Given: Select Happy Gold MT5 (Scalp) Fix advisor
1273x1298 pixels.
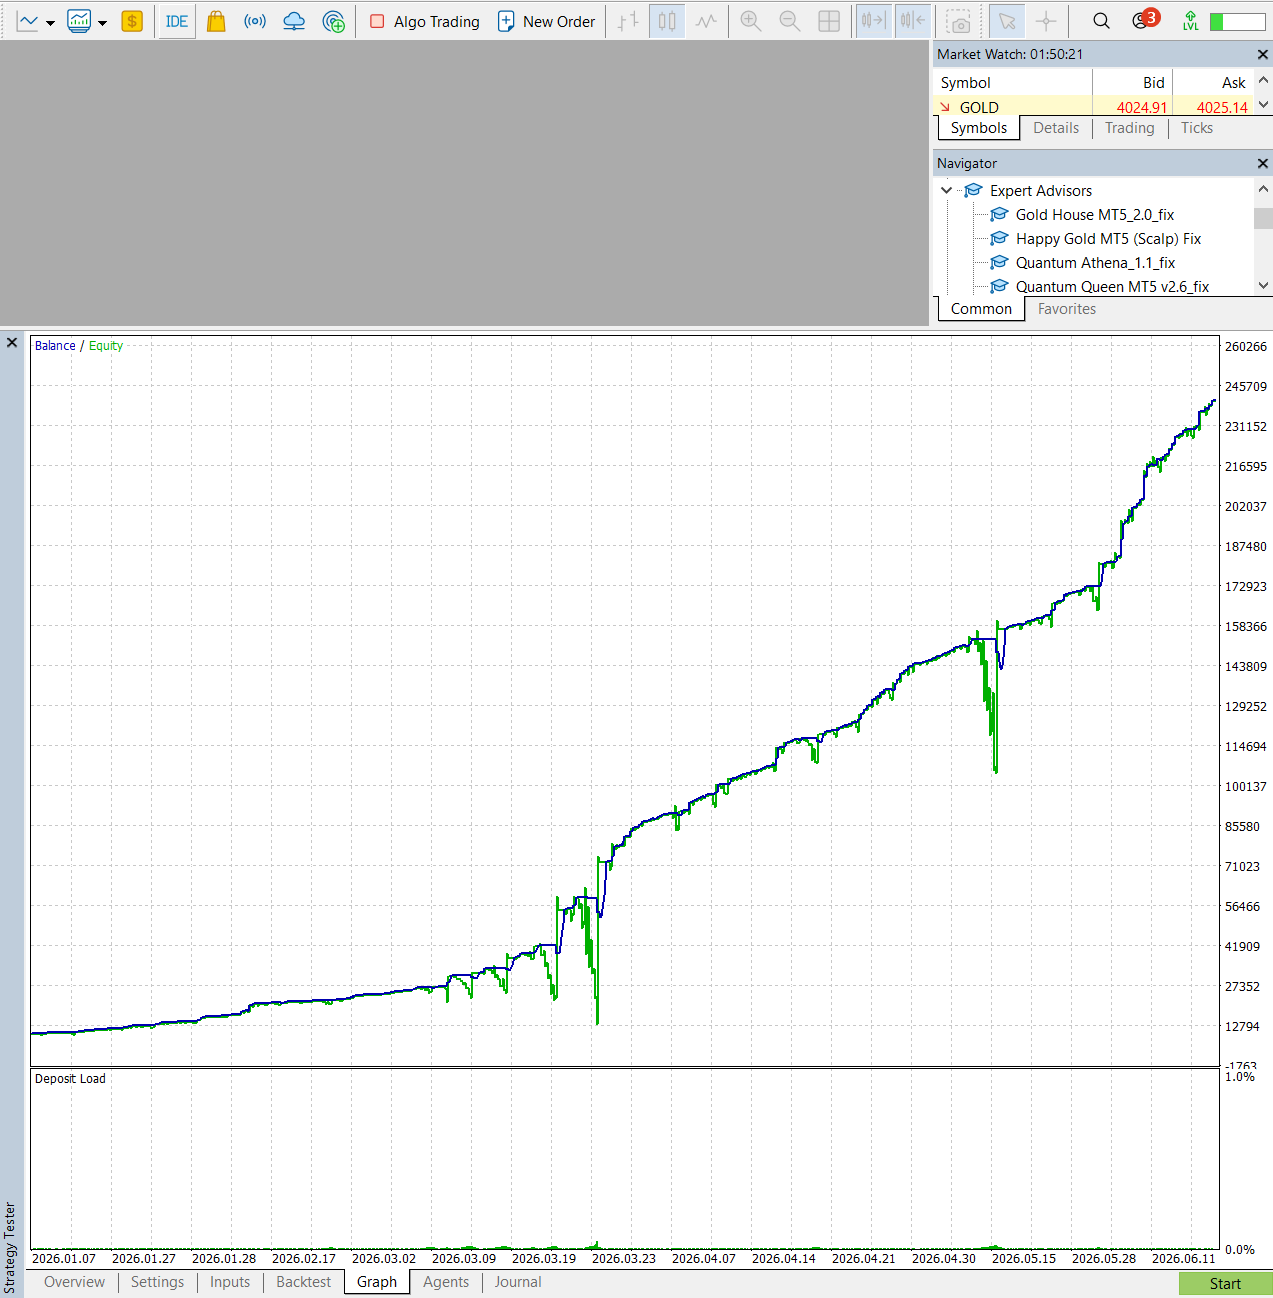Looking at the screenshot, I should click(1108, 239).
